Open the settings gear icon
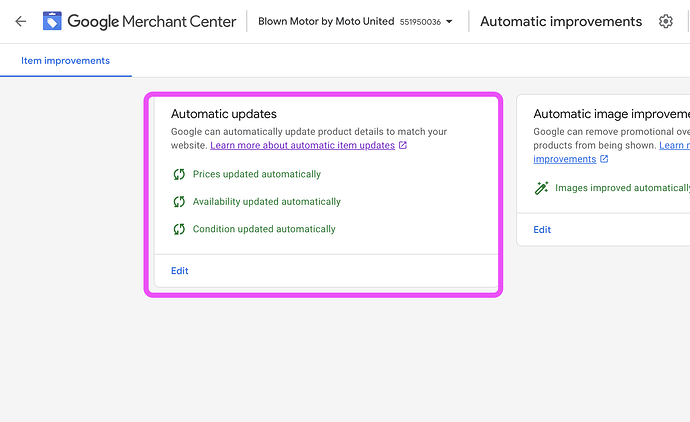The image size is (690, 422). pos(666,21)
